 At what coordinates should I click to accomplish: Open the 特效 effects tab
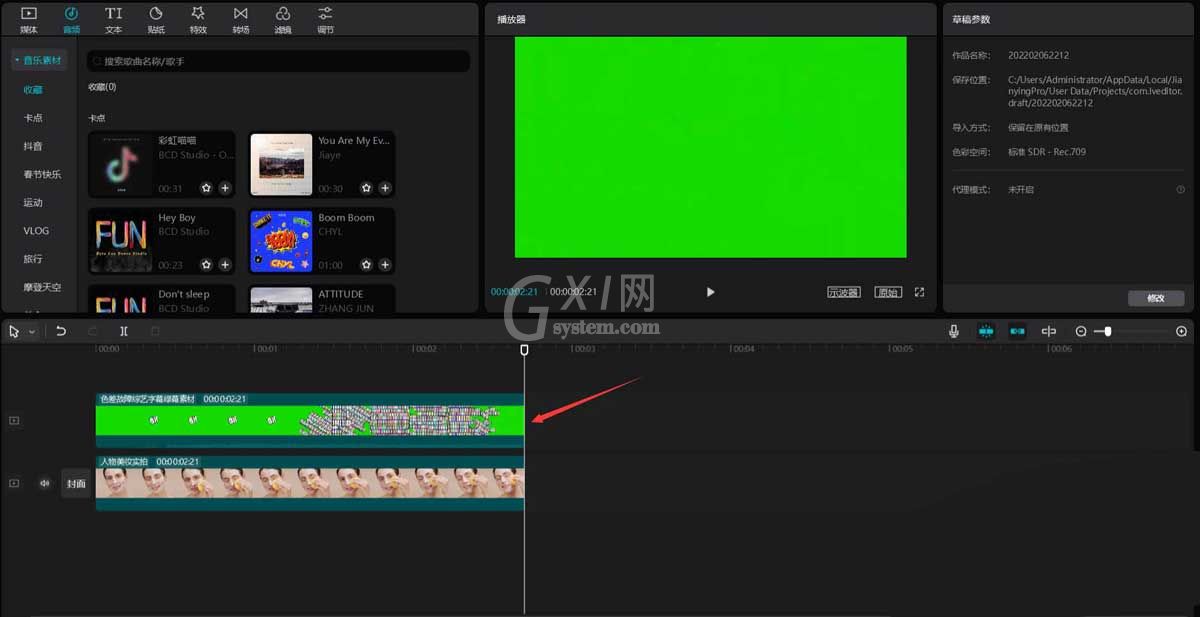(x=198, y=19)
